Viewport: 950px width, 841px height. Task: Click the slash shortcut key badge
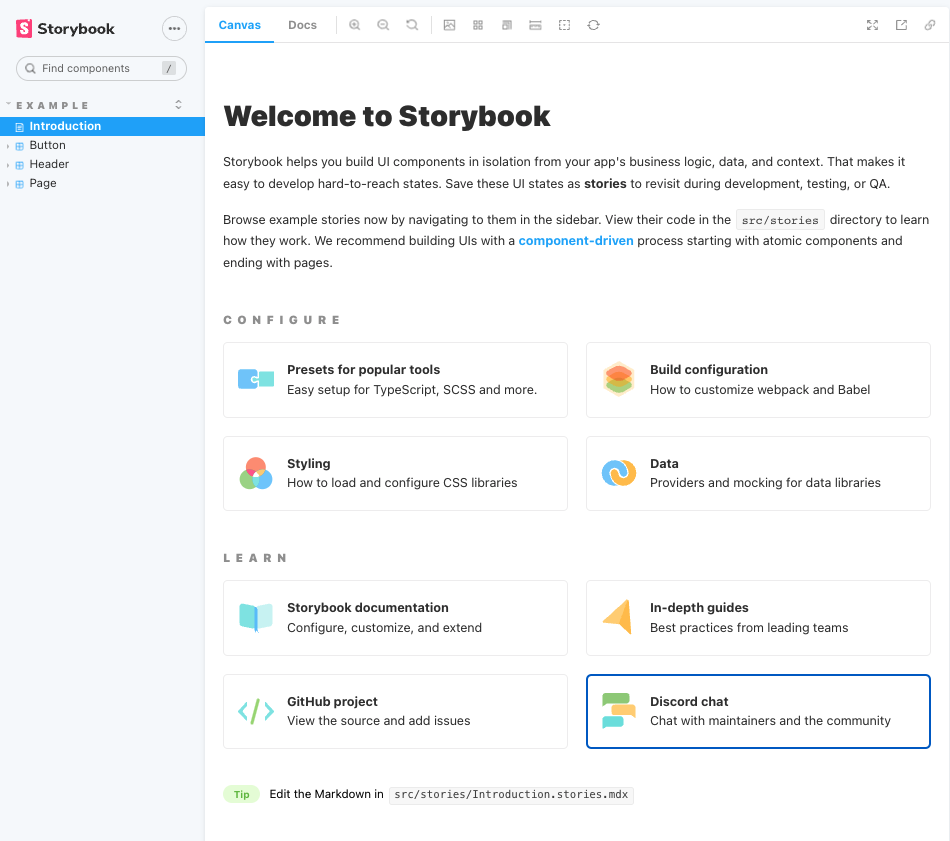coord(169,68)
